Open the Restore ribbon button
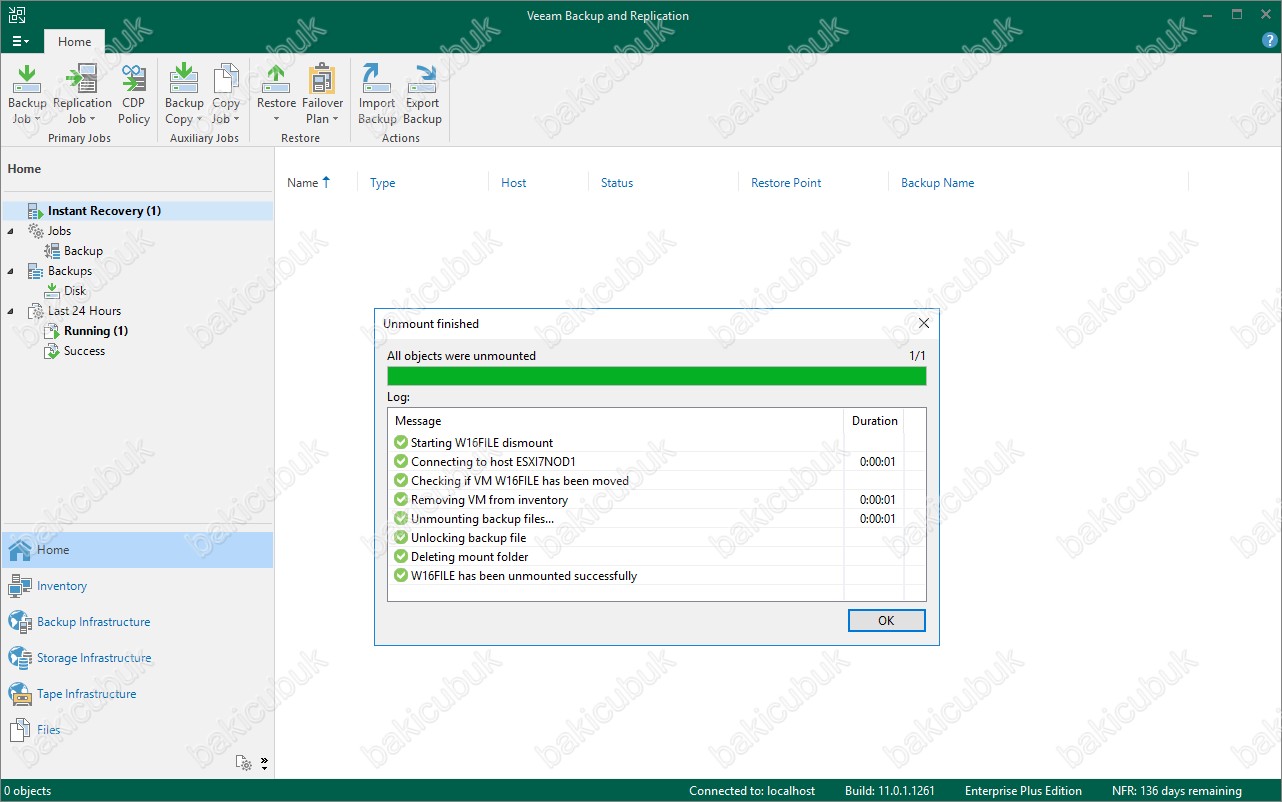Screen dimensions: 1282x802 point(276,95)
